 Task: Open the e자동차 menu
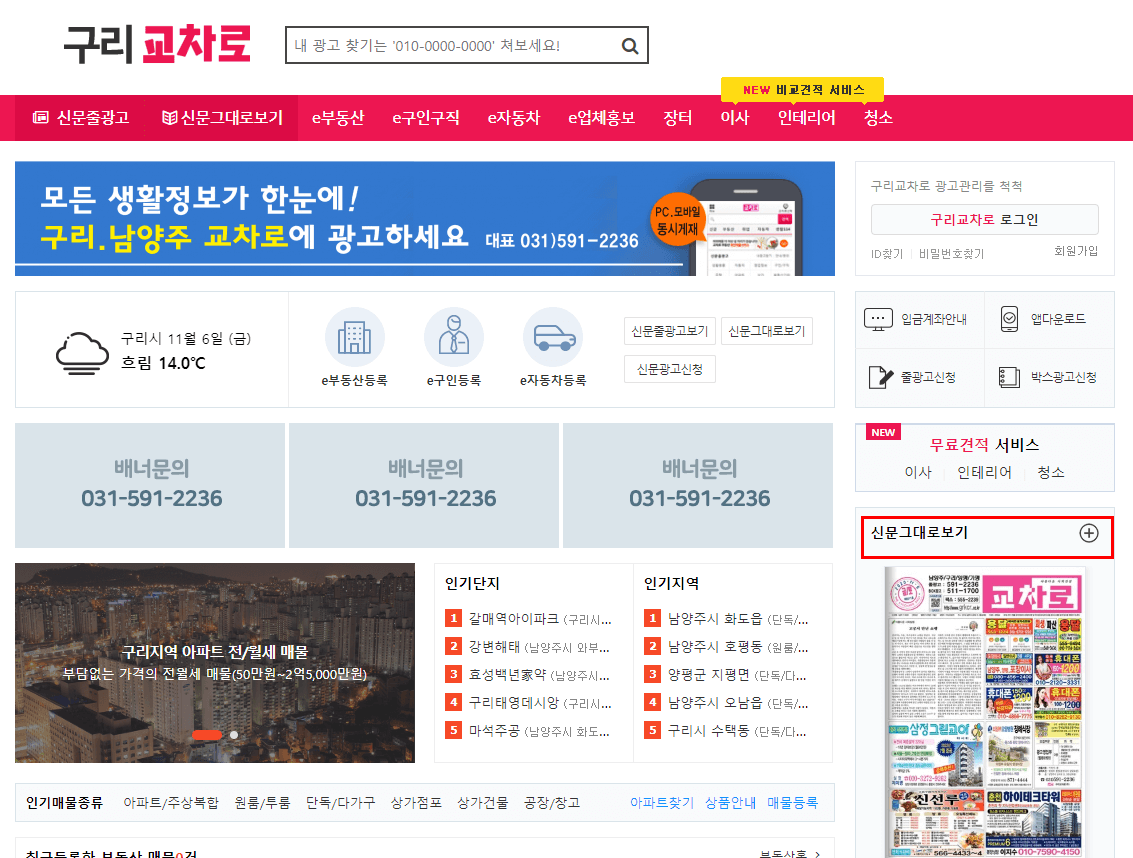514,117
